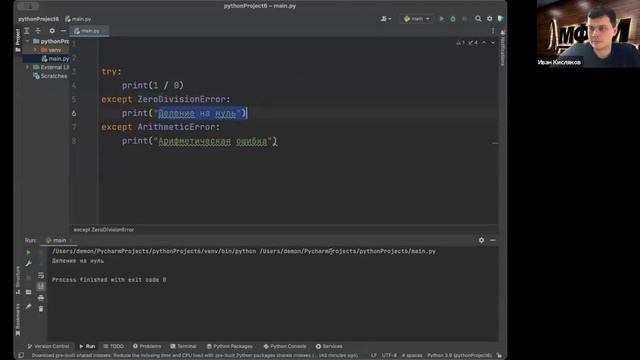Screen dimensions: 640x360
Task: Place cursor in 'Арифметическая ошибка' string
Action: click(213, 141)
